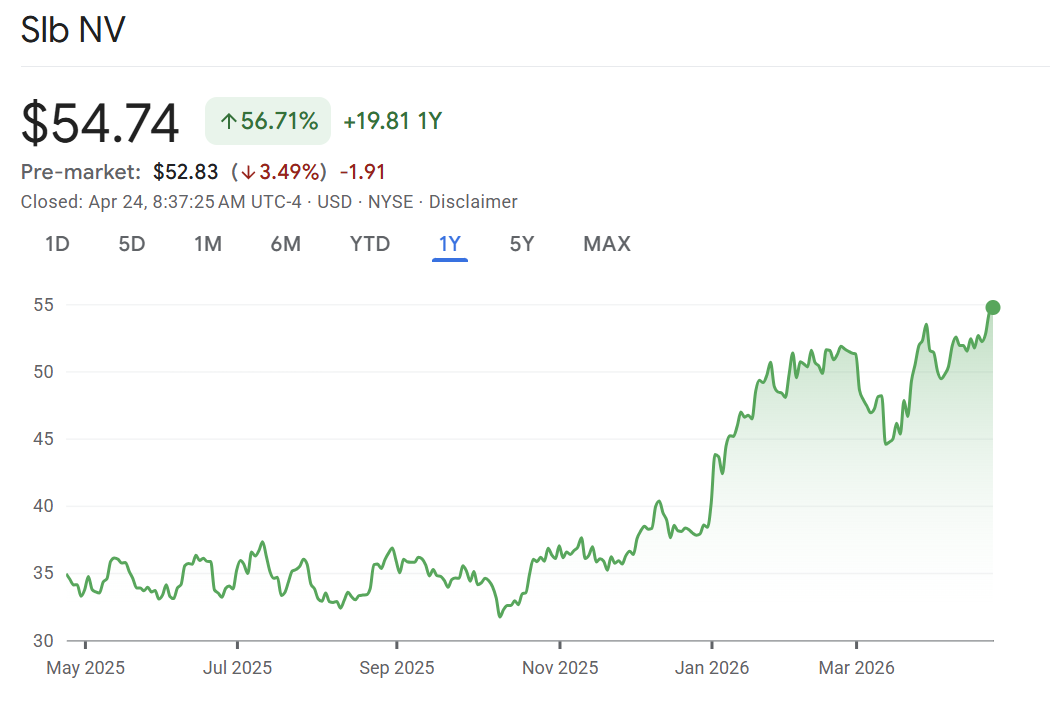Image resolution: width=1050 pixels, height=706 pixels.
Task: Show the MAX time range
Action: pos(607,244)
